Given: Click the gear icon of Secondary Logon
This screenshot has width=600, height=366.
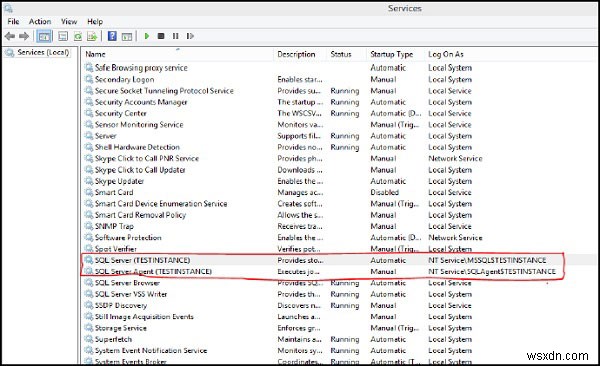Looking at the screenshot, I should [89, 79].
